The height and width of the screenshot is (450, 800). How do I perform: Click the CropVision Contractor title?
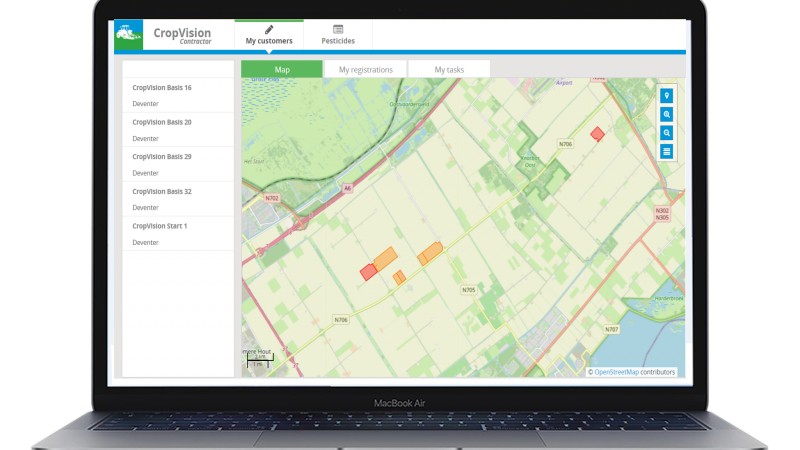(x=182, y=35)
